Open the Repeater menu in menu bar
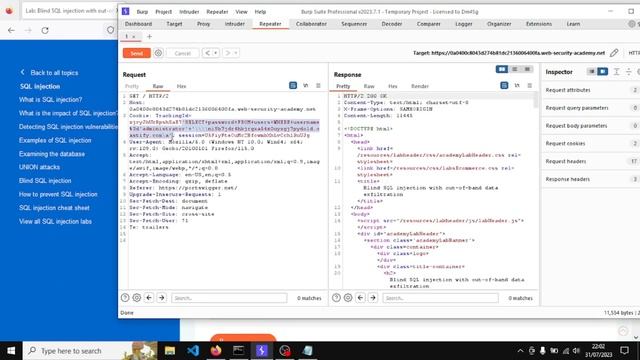Viewport: 640px width, 360px height. 217,12
